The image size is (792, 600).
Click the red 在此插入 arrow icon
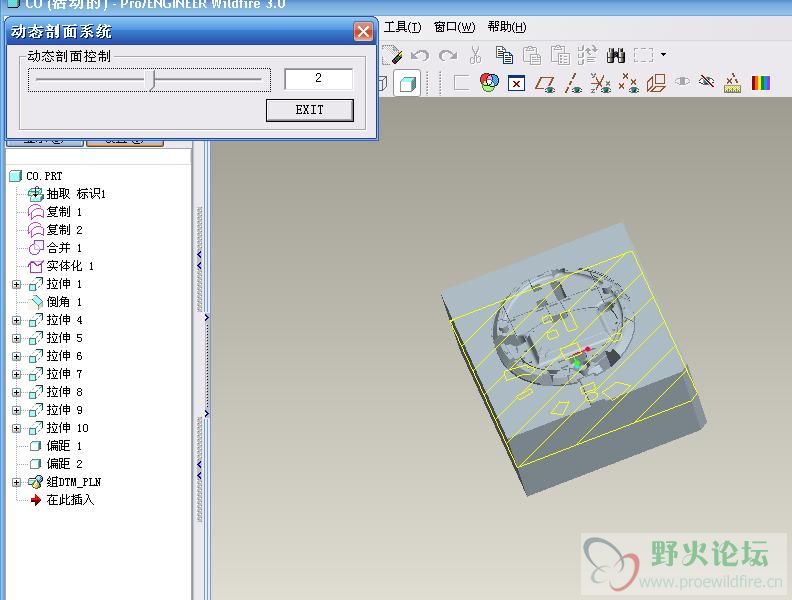coord(36,500)
